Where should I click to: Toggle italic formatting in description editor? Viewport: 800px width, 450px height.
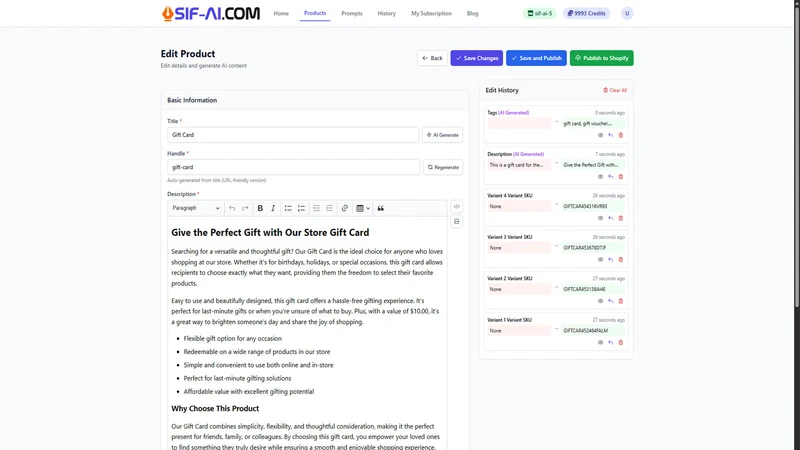pyautogui.click(x=273, y=208)
